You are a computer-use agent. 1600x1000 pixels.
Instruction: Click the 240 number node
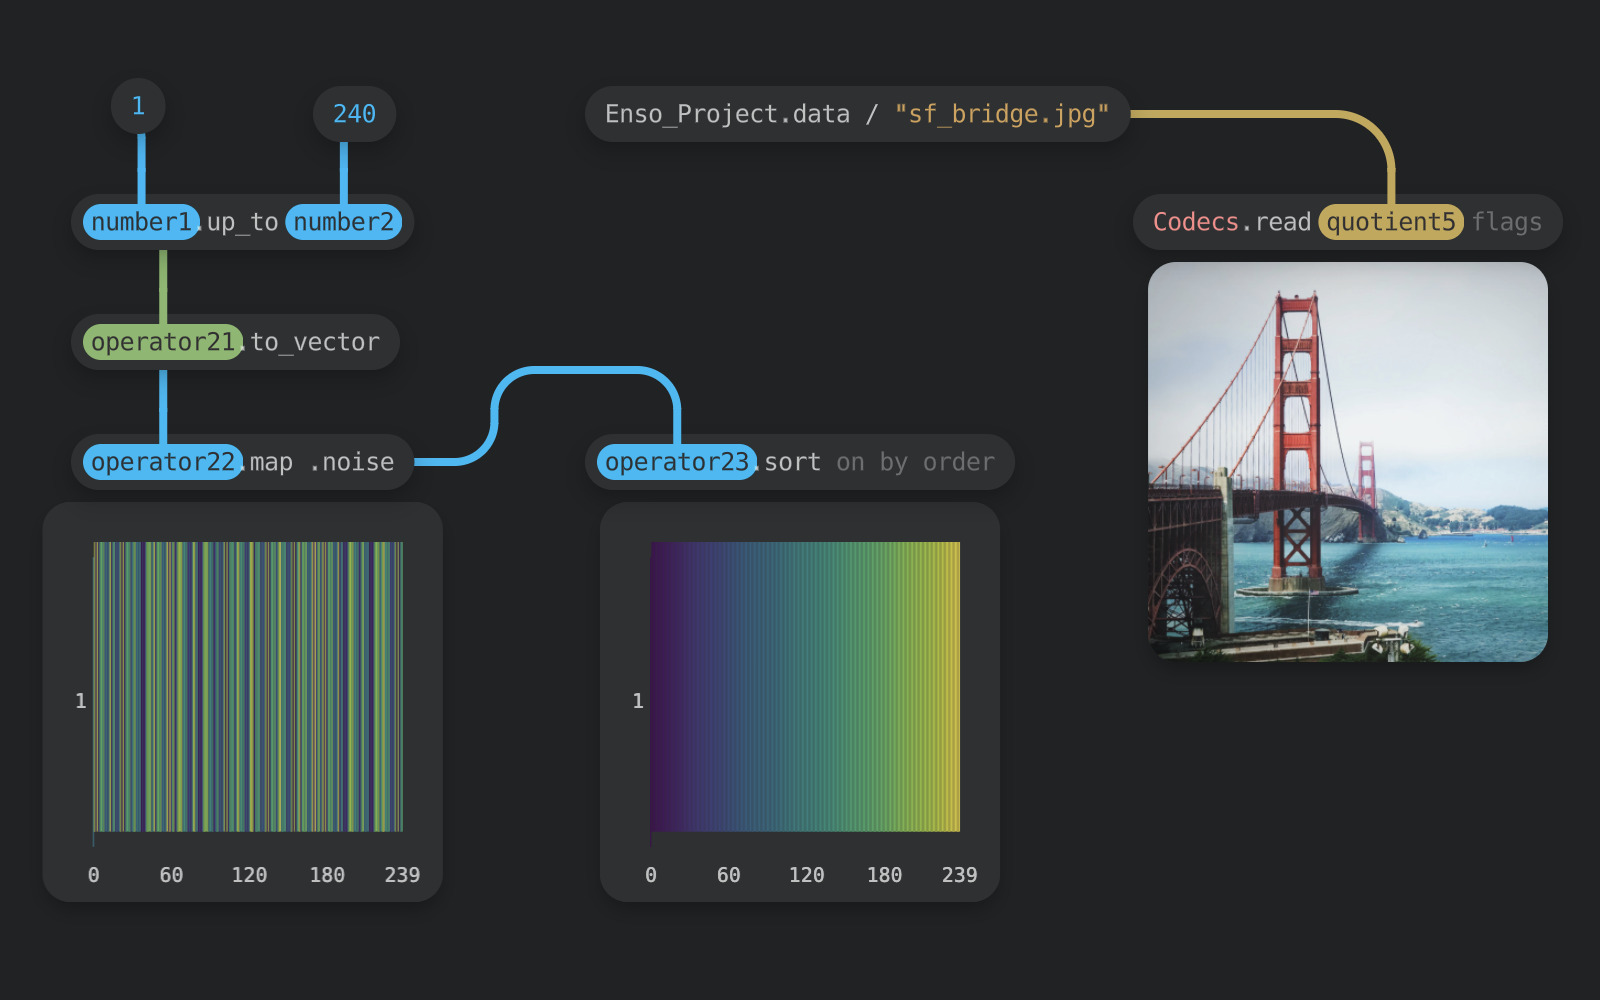[354, 114]
